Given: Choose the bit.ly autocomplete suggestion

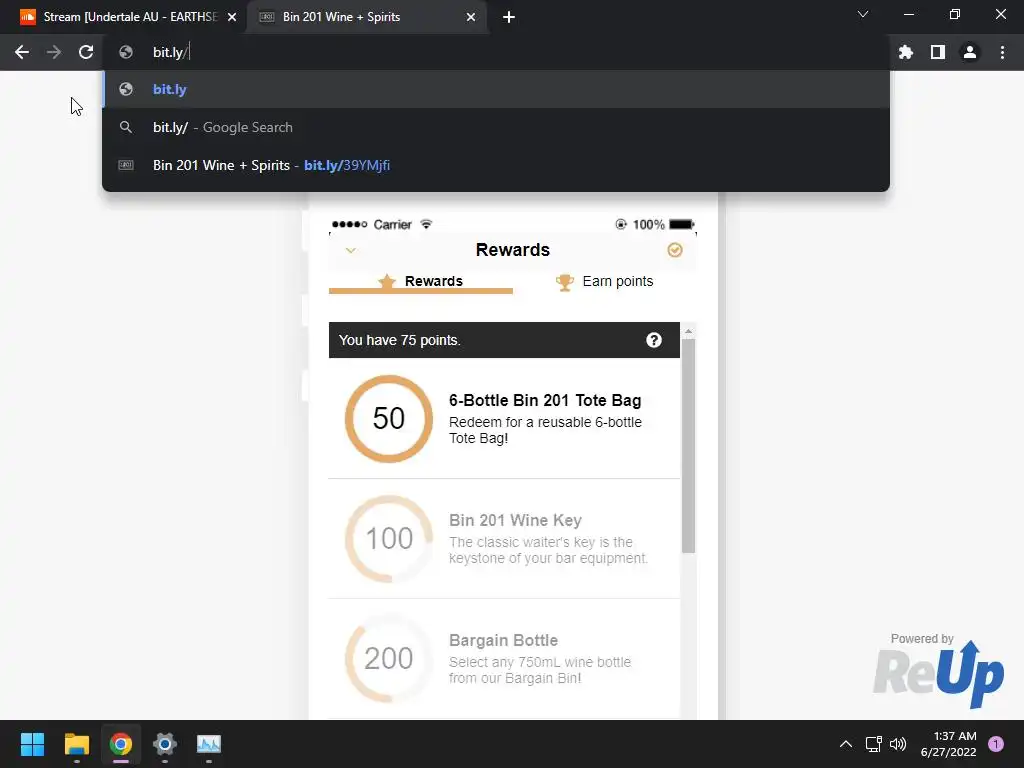Looking at the screenshot, I should pos(496,89).
